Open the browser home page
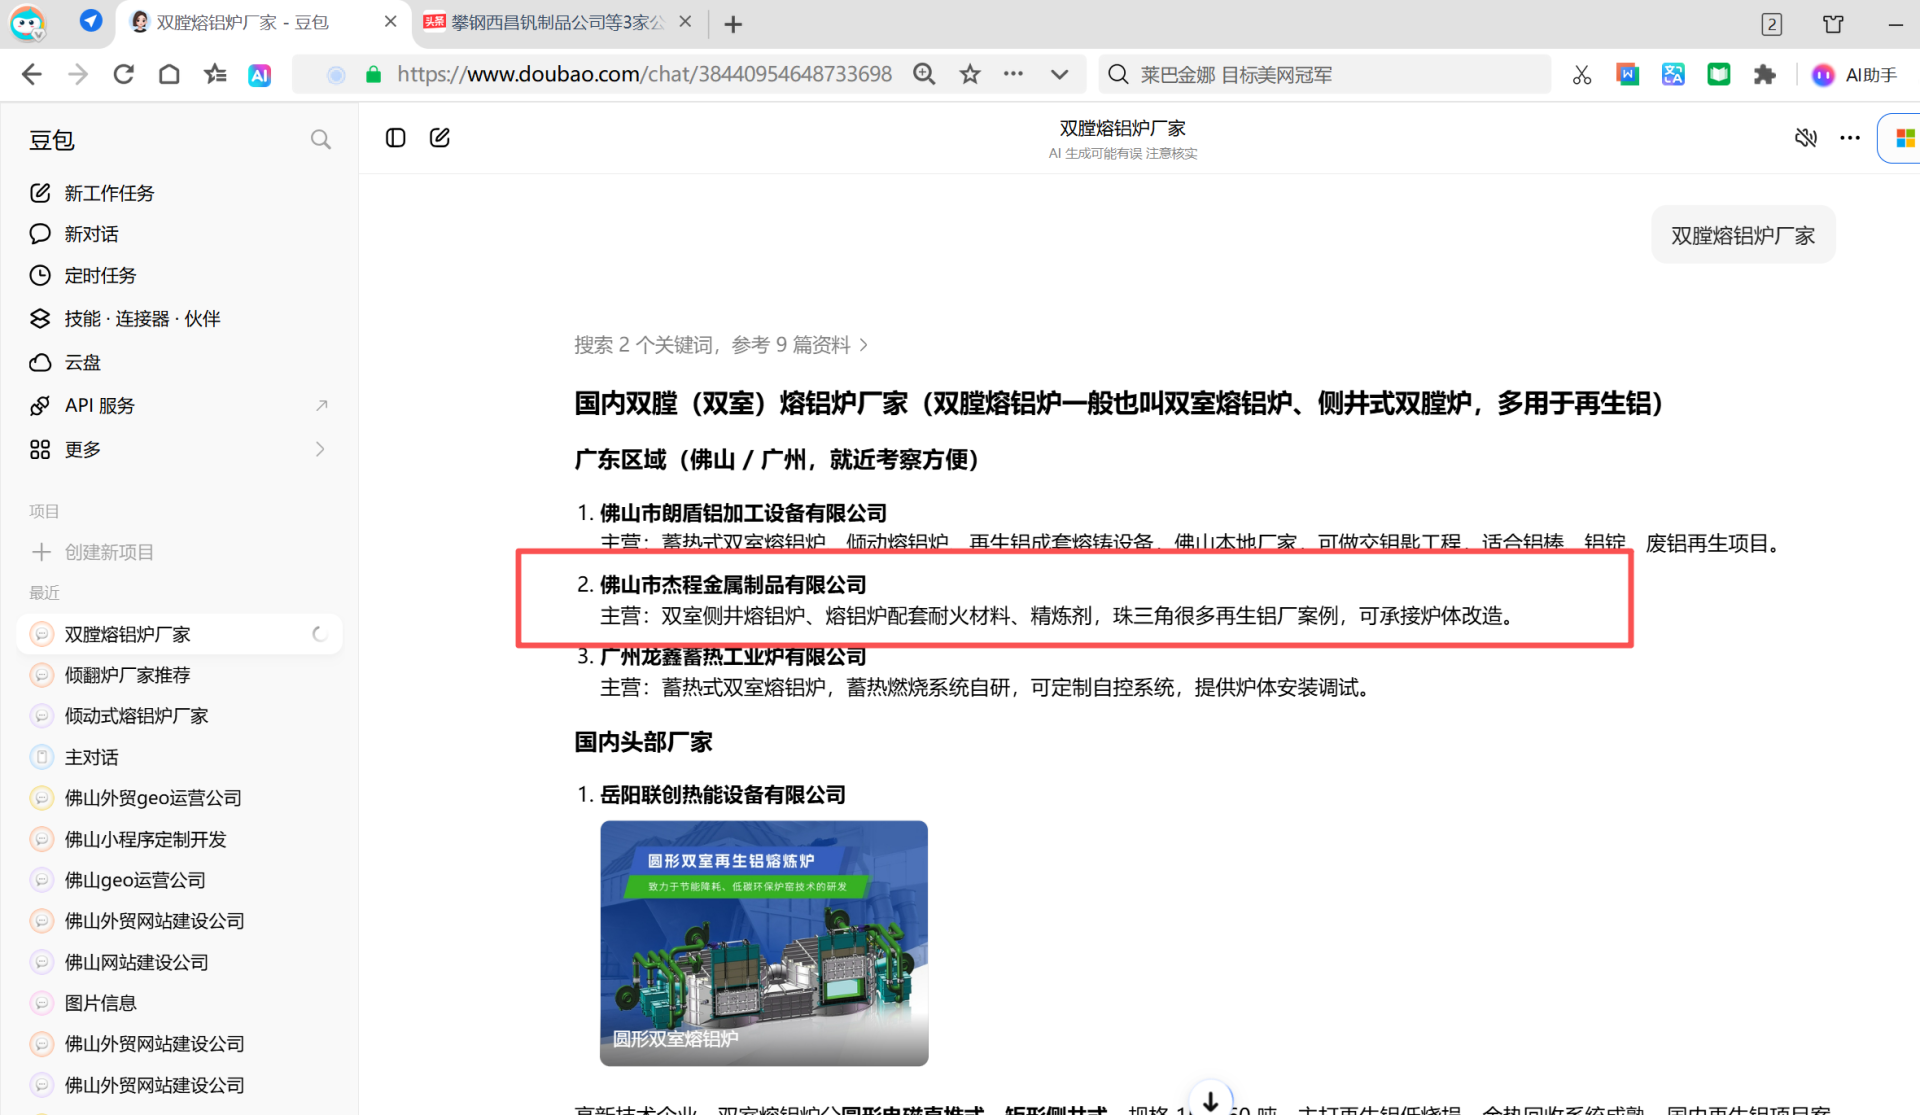 pyautogui.click(x=169, y=74)
